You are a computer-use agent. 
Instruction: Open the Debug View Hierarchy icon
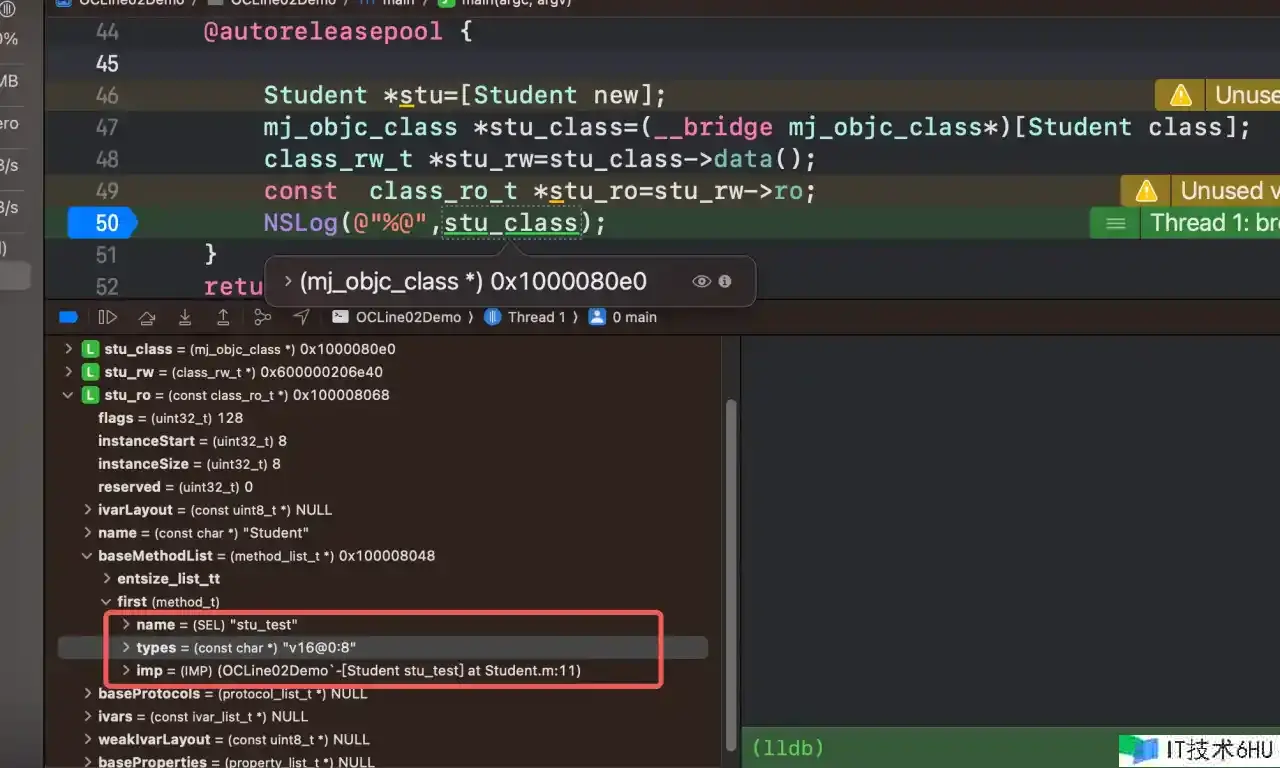click(262, 317)
